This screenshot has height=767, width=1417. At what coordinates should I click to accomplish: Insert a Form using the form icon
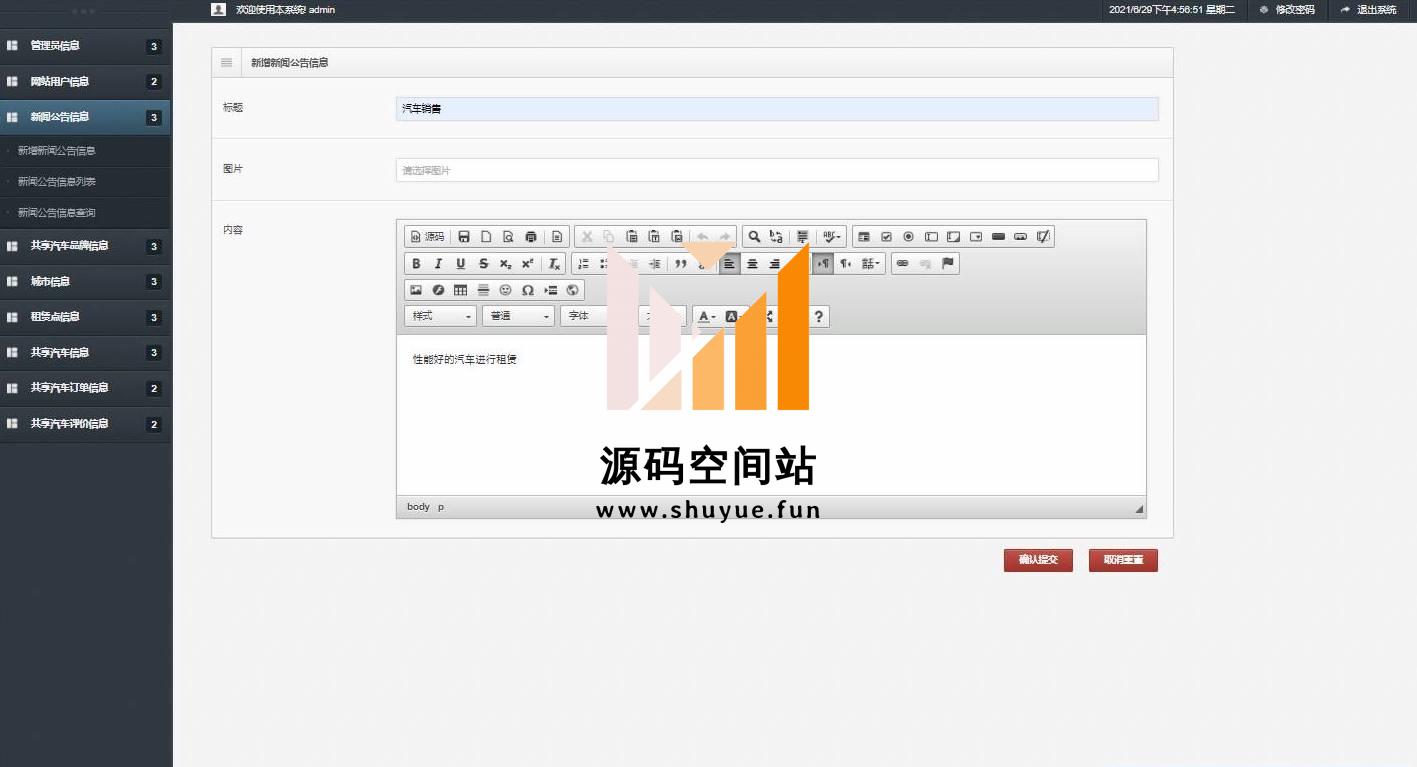[x=864, y=237]
